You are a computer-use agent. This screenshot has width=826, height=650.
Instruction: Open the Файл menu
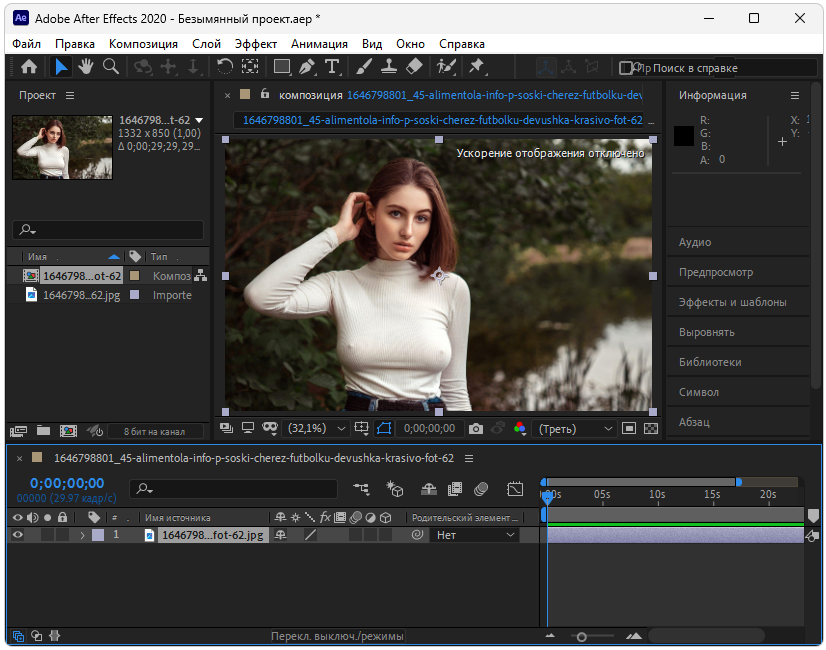[26, 44]
